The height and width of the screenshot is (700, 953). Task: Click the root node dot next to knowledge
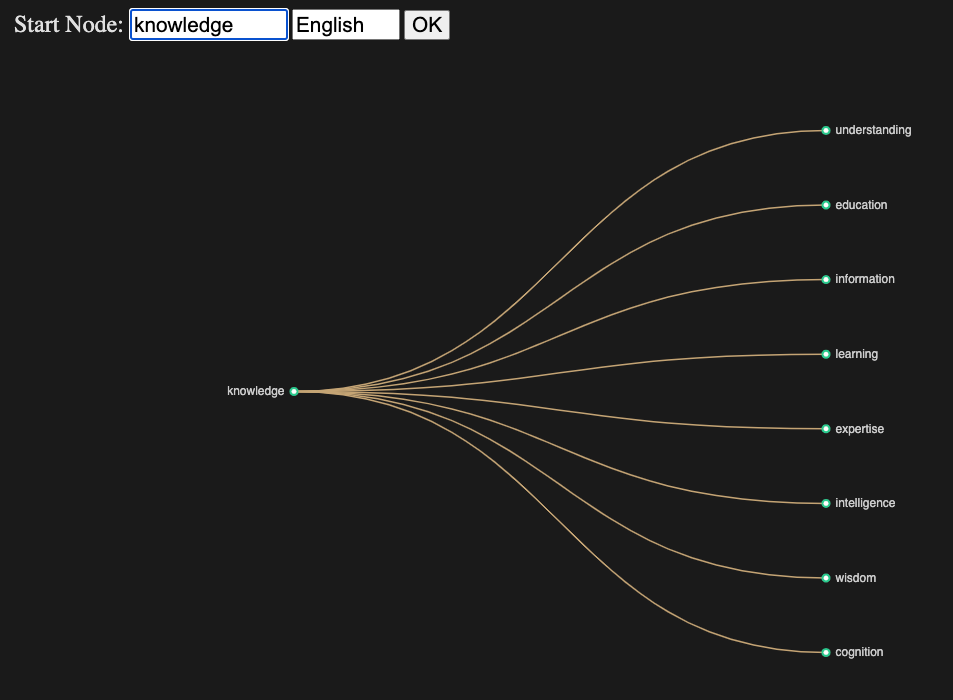pos(294,391)
